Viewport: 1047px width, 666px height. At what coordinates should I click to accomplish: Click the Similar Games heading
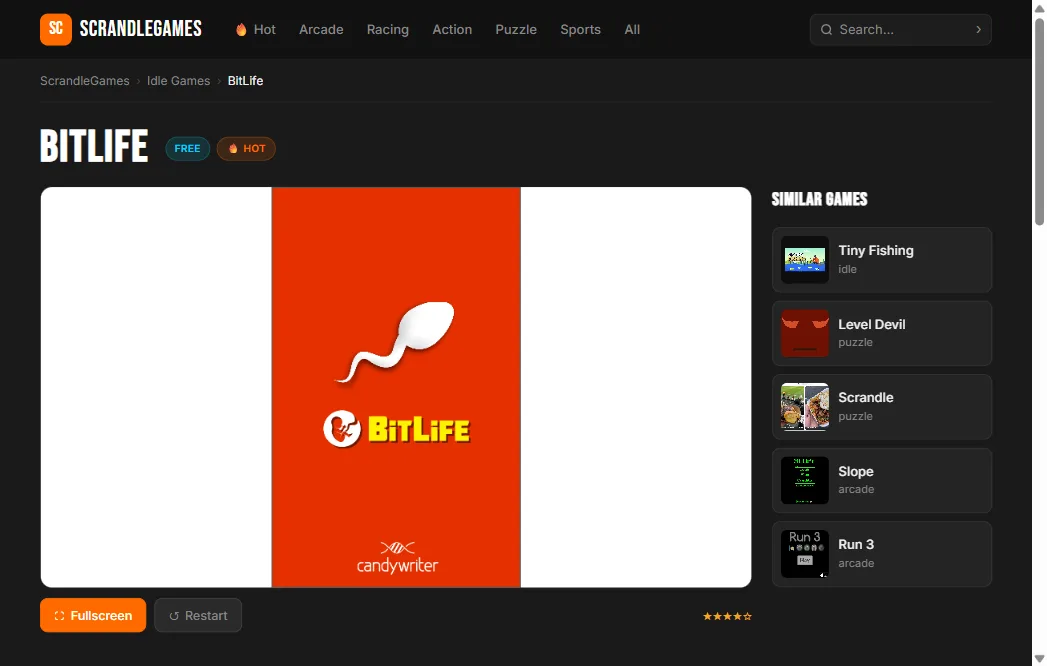[x=819, y=199]
